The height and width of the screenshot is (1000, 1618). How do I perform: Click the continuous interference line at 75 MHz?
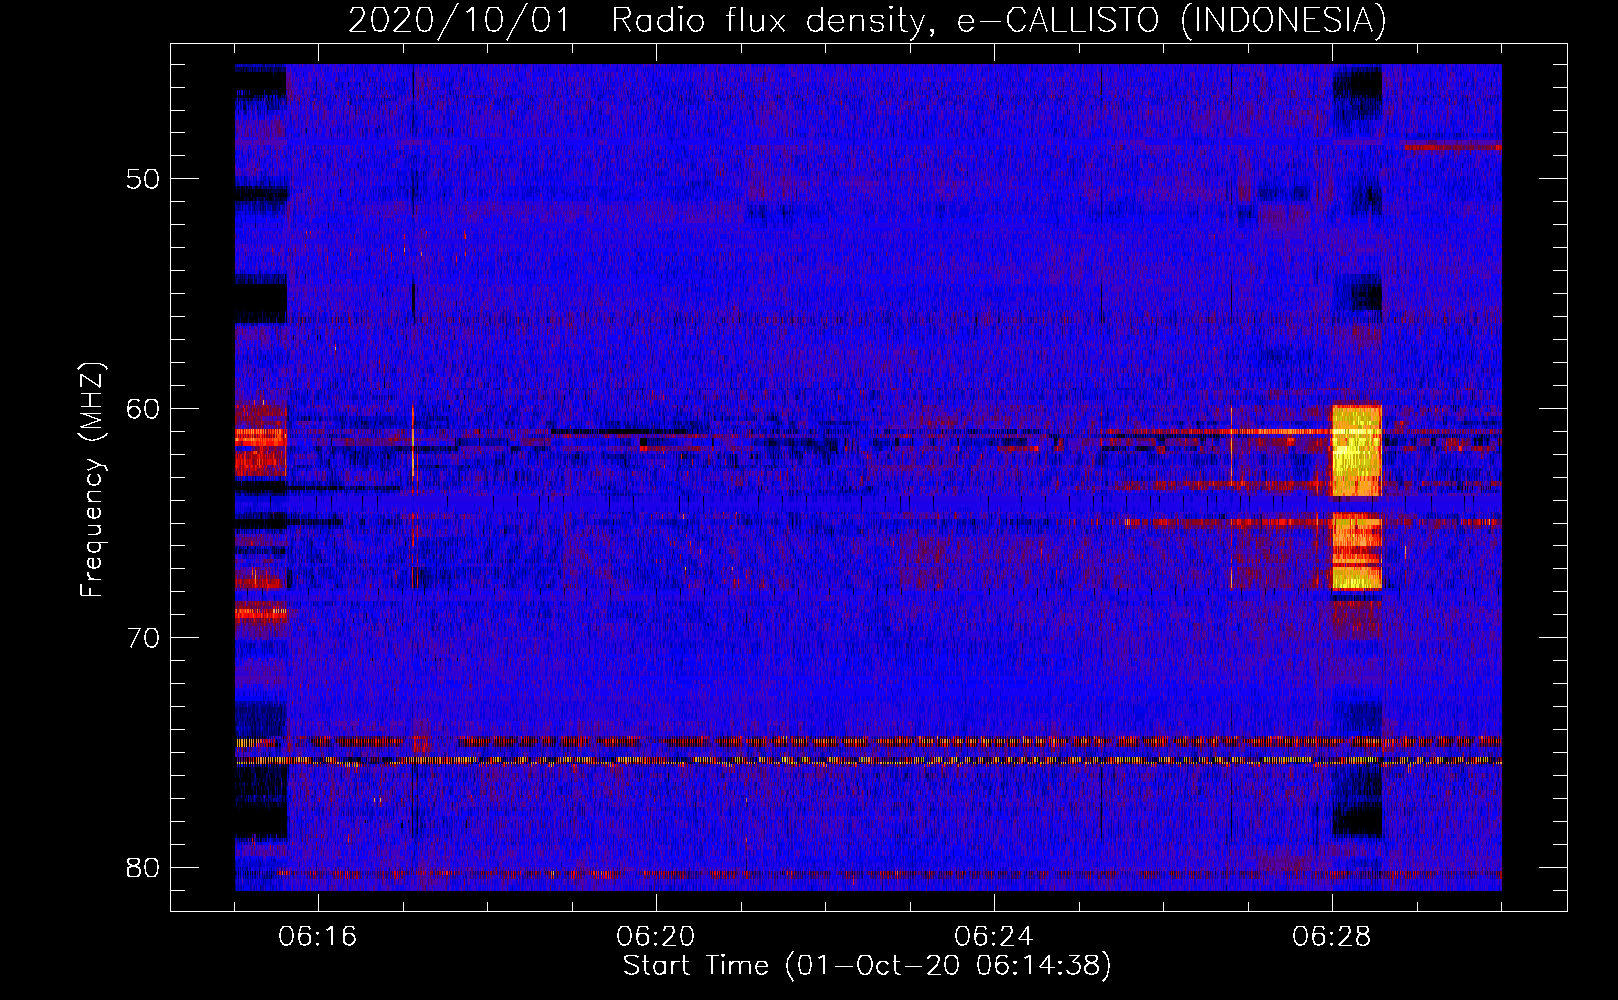[x=868, y=761]
